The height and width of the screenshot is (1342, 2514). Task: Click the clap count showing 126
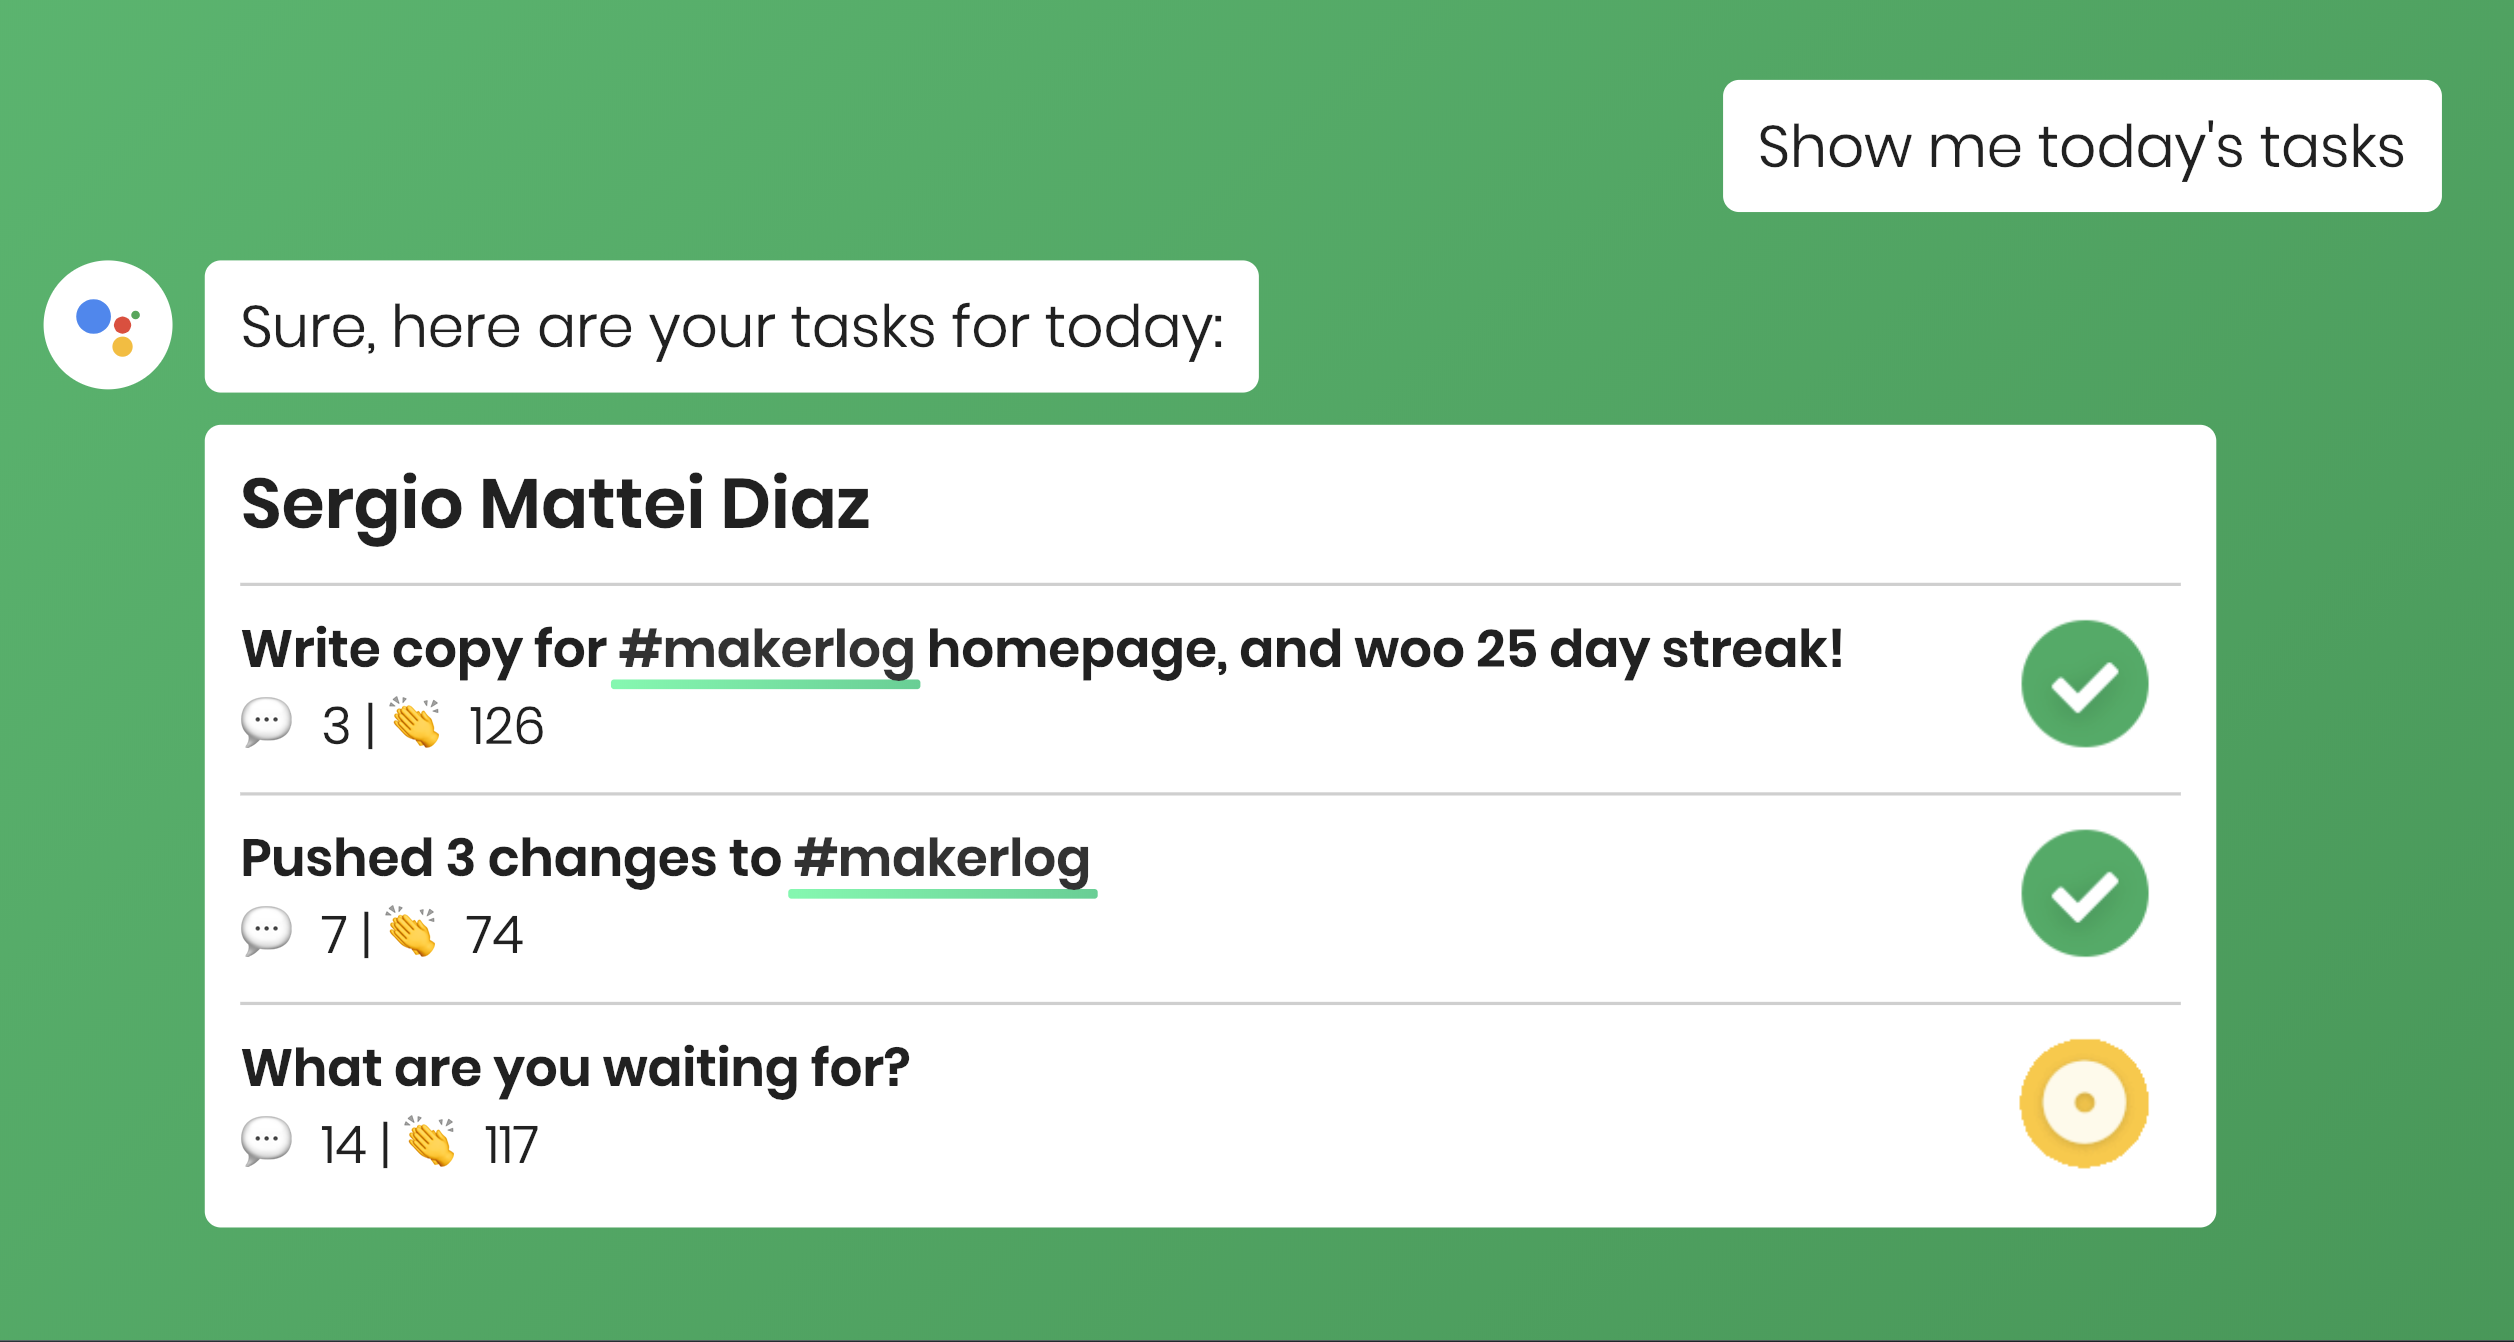point(506,725)
